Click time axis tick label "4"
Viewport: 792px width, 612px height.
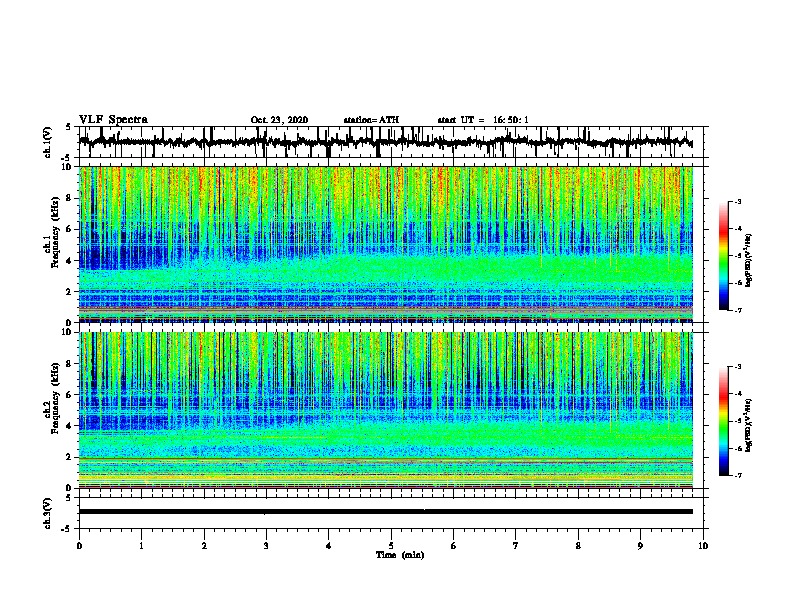click(x=329, y=546)
